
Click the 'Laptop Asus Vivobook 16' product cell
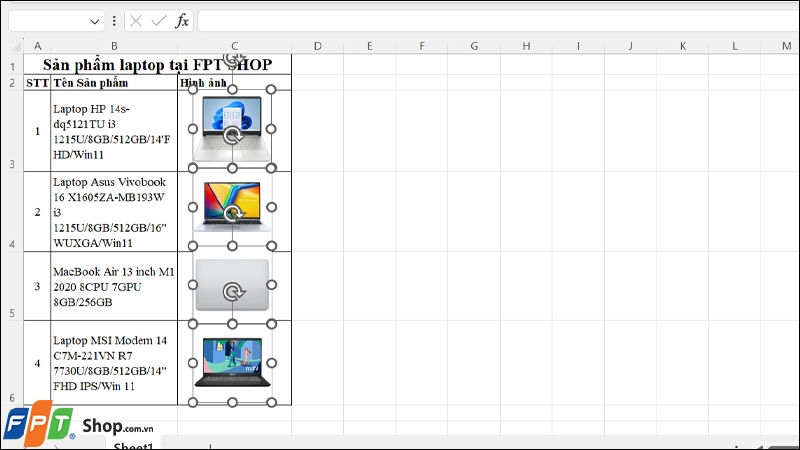pyautogui.click(x=114, y=212)
